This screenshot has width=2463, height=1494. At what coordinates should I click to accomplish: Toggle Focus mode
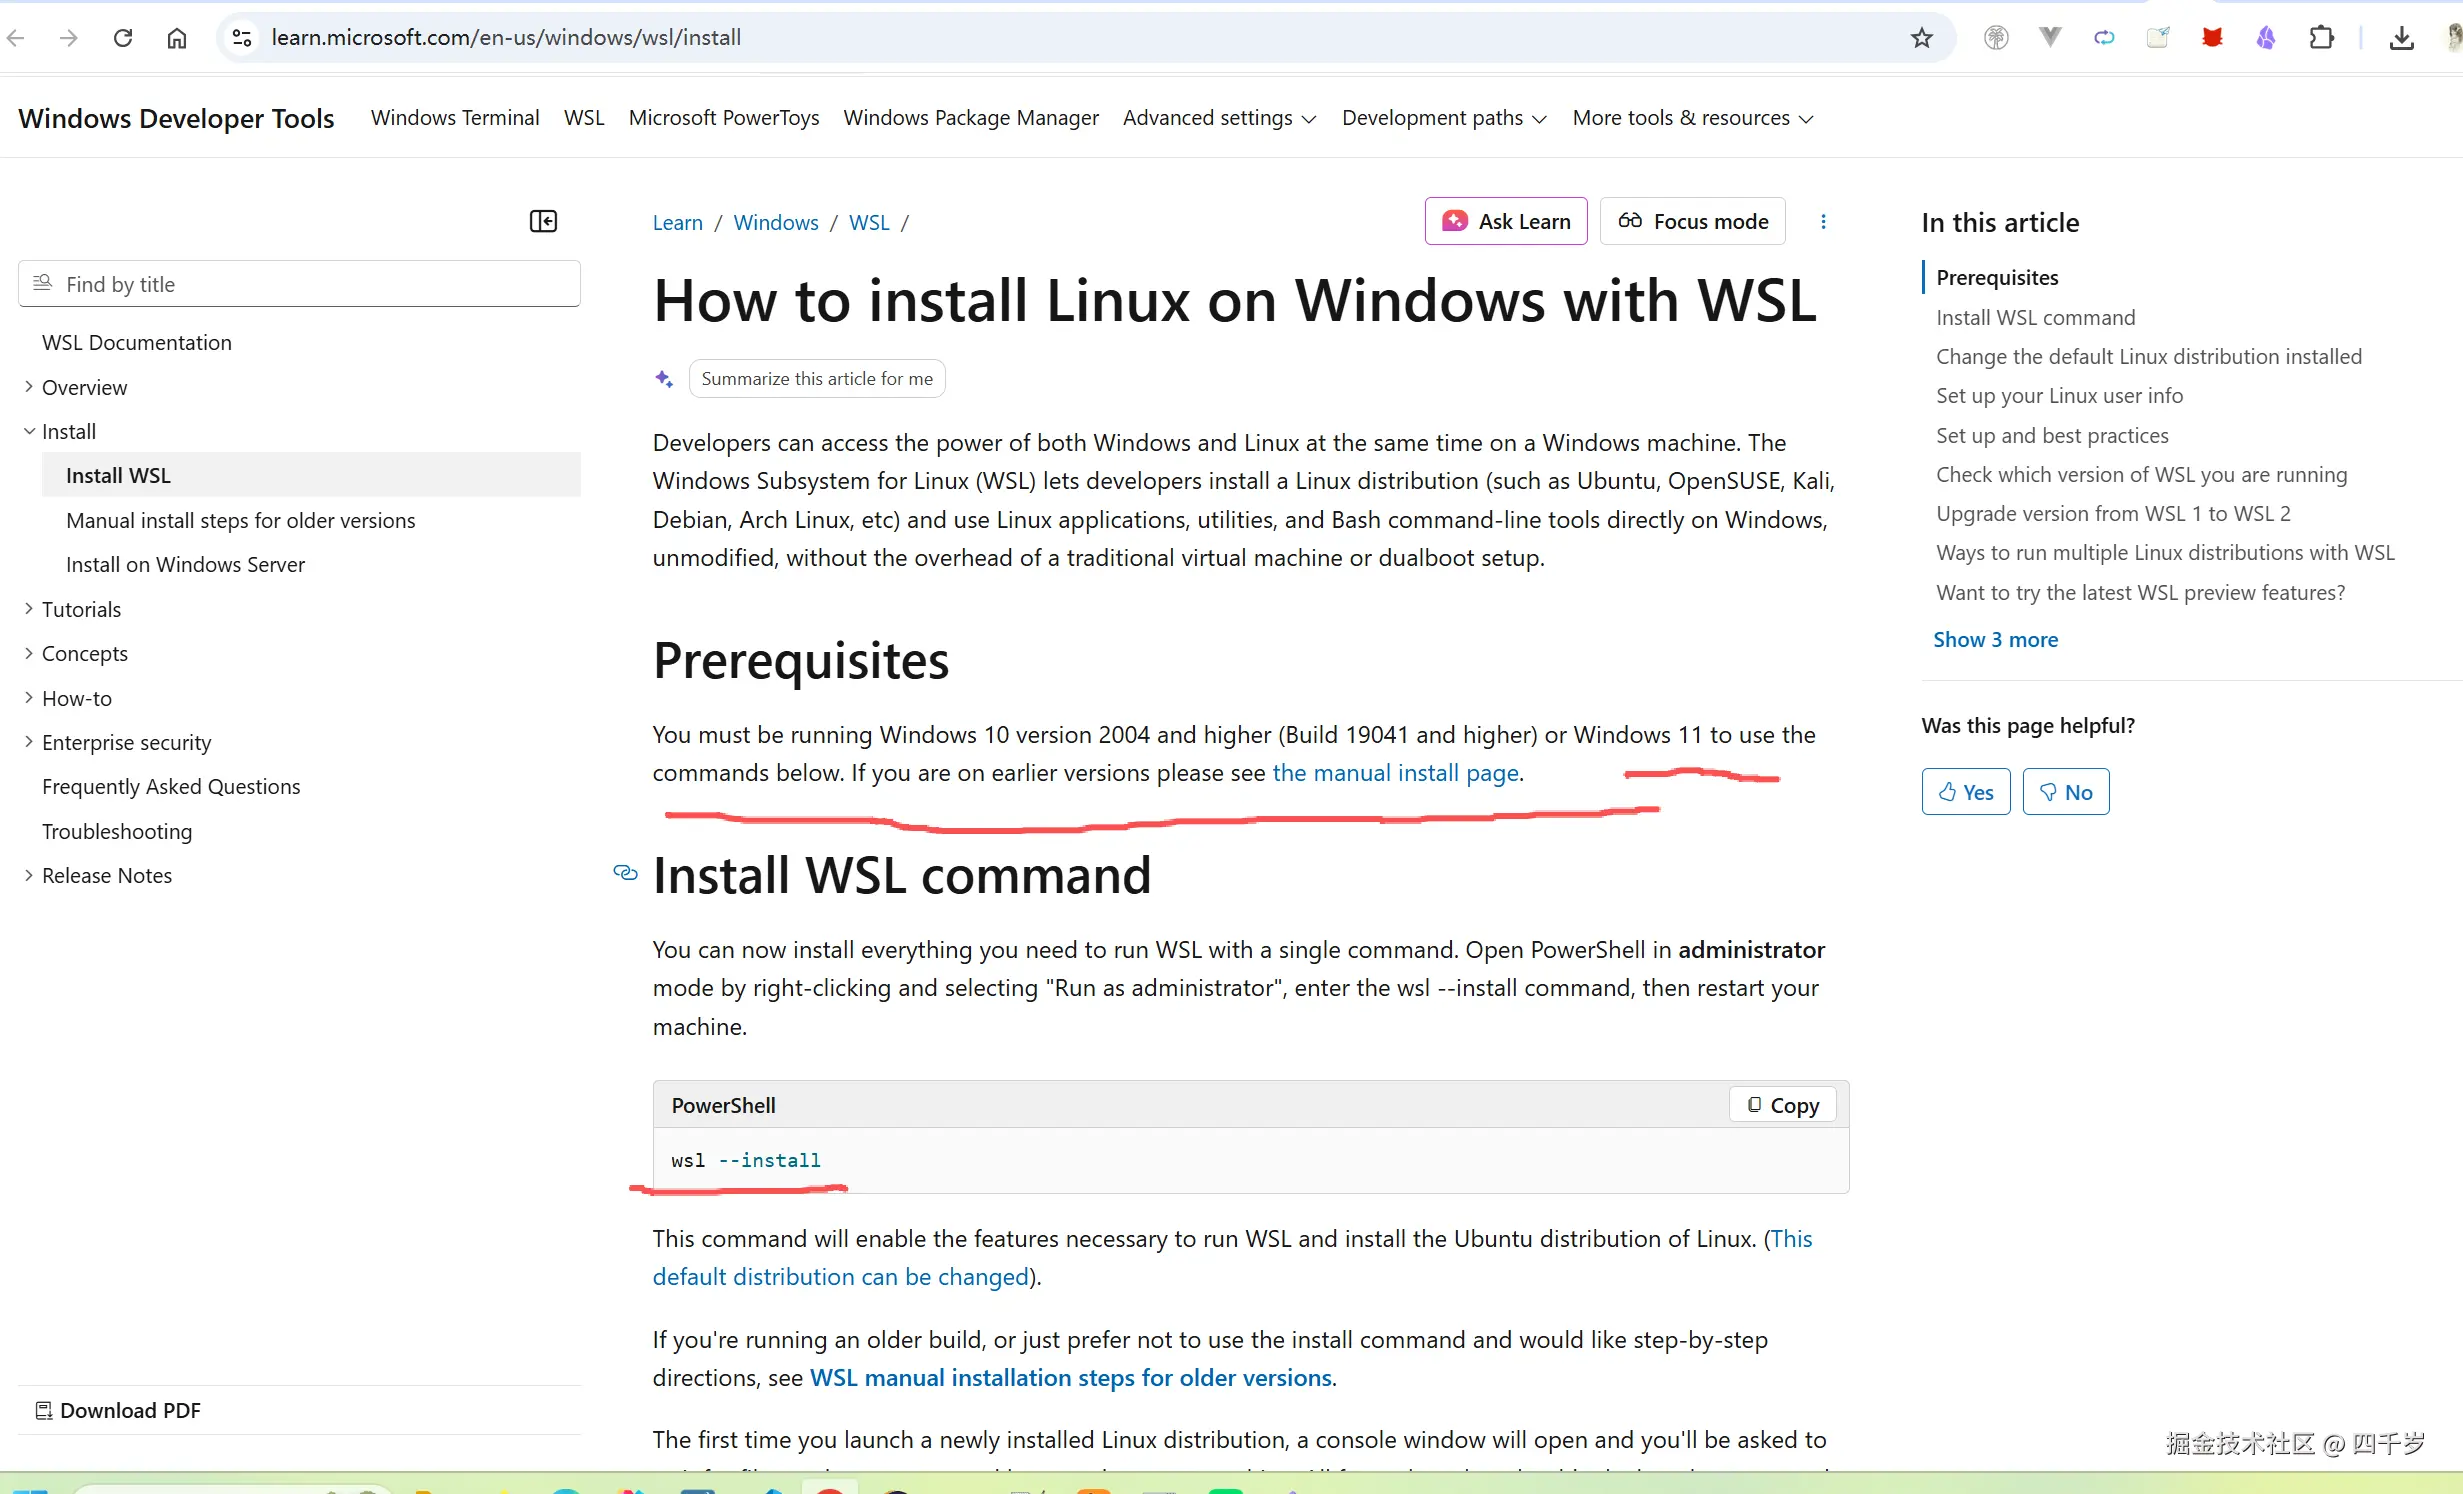1693,221
